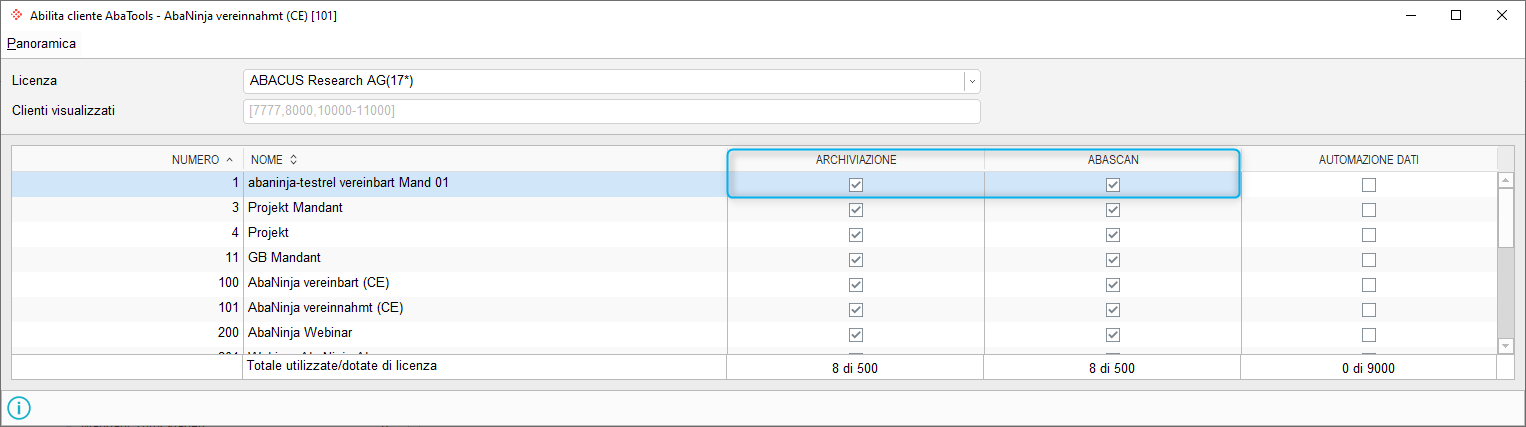Image resolution: width=1526 pixels, height=427 pixels.
Task: Click 'Totale utilizzate/dotate di licenza' cell
Action: (485, 366)
